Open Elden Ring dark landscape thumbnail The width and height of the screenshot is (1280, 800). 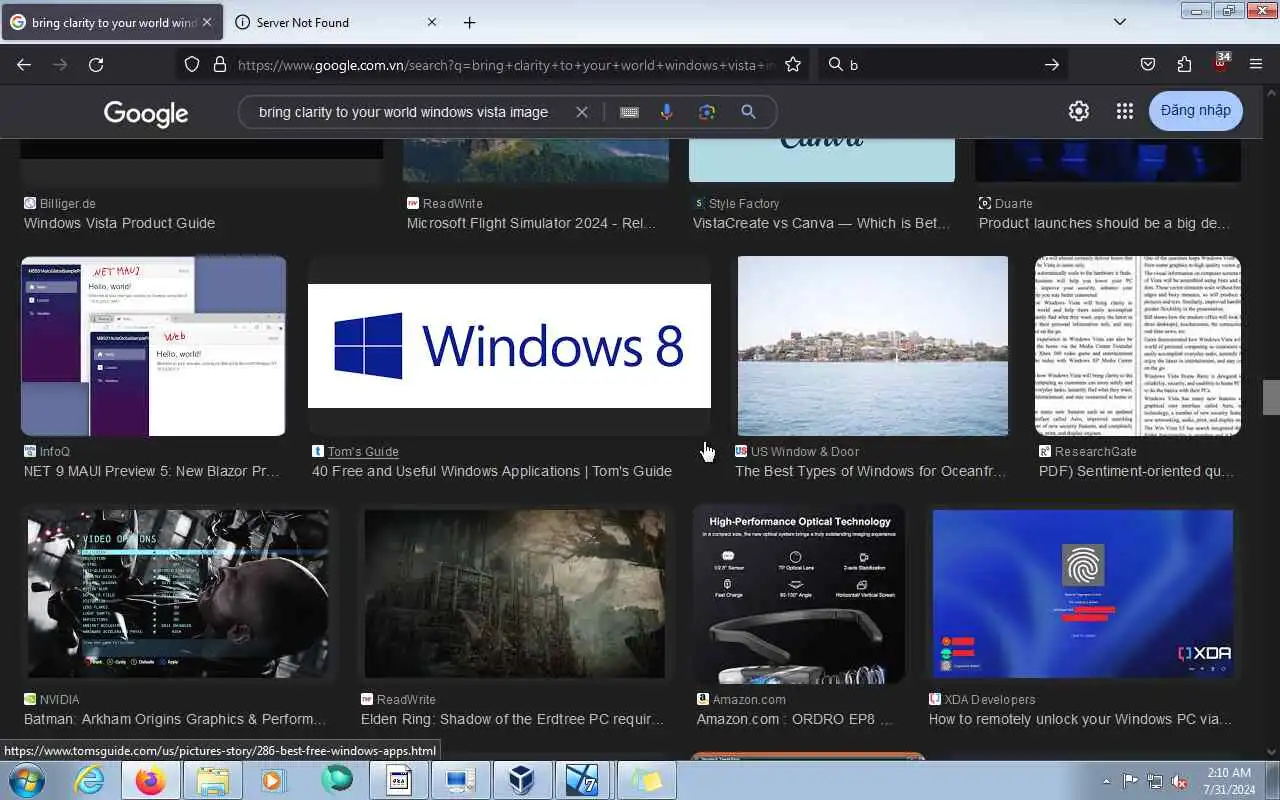click(x=515, y=594)
